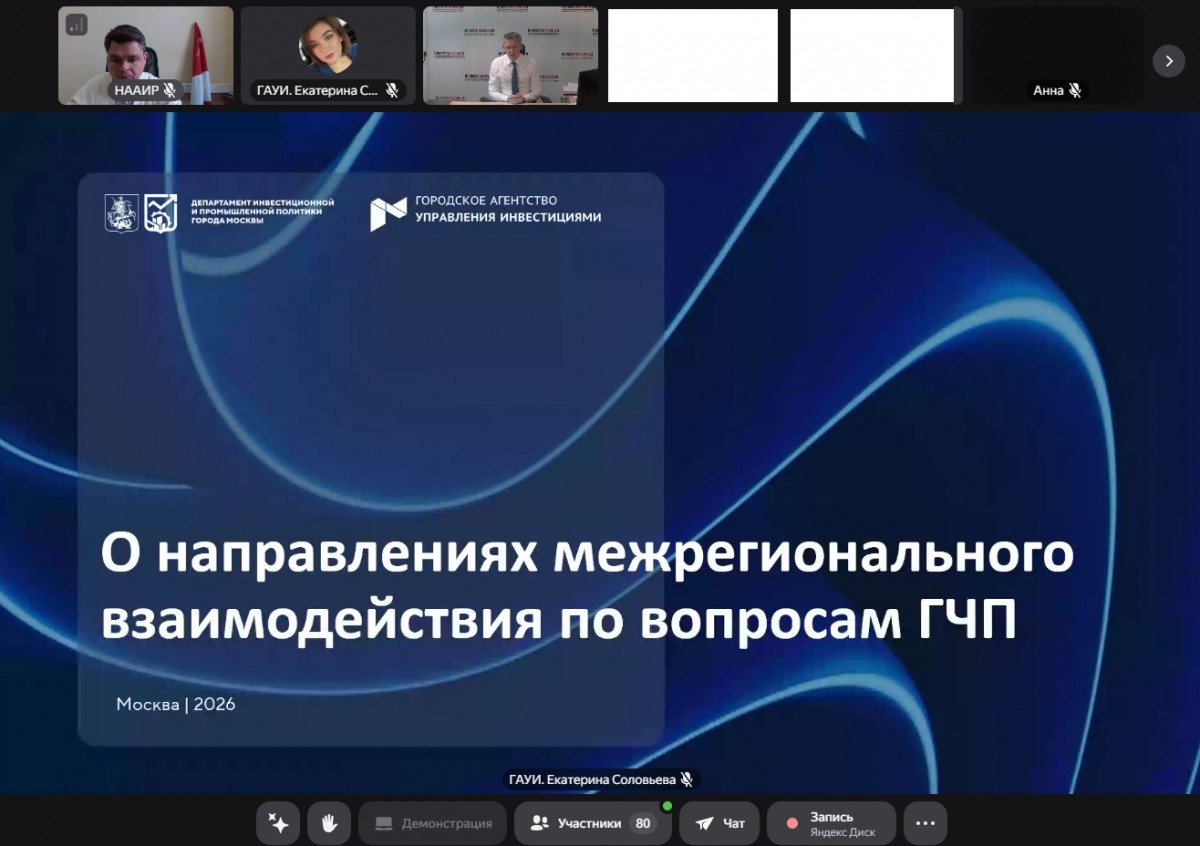The height and width of the screenshot is (846, 1200).
Task: Click muted mic icon on НААИР tile
Action: [170, 90]
